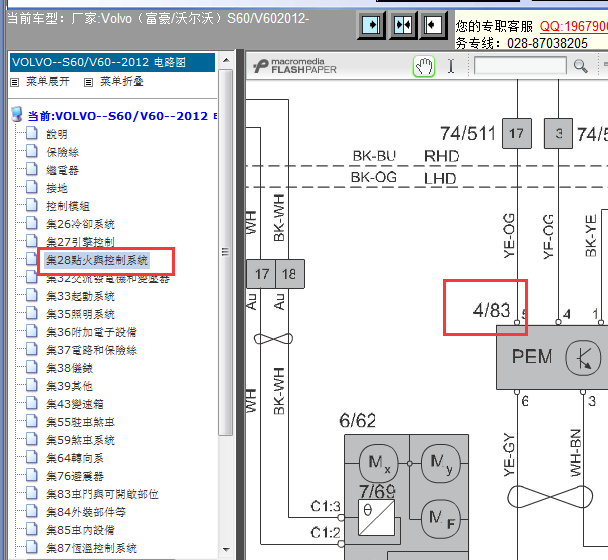Click the tree panel scroll-up arrow
This screenshot has width=608, height=560.
226,60
